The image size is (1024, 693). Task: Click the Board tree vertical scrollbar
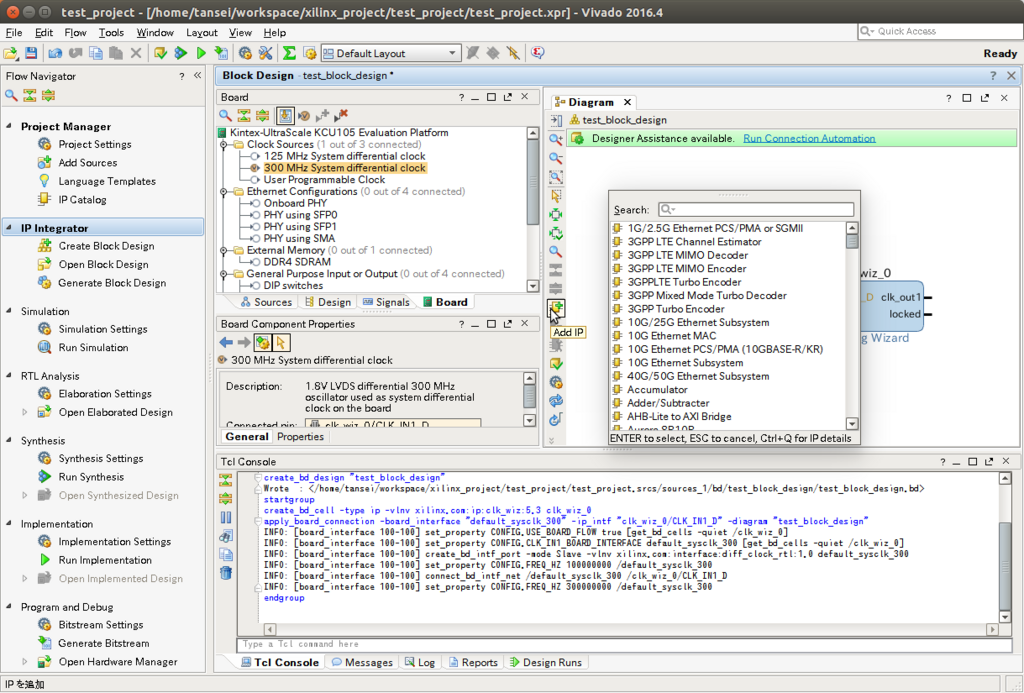tap(533, 209)
